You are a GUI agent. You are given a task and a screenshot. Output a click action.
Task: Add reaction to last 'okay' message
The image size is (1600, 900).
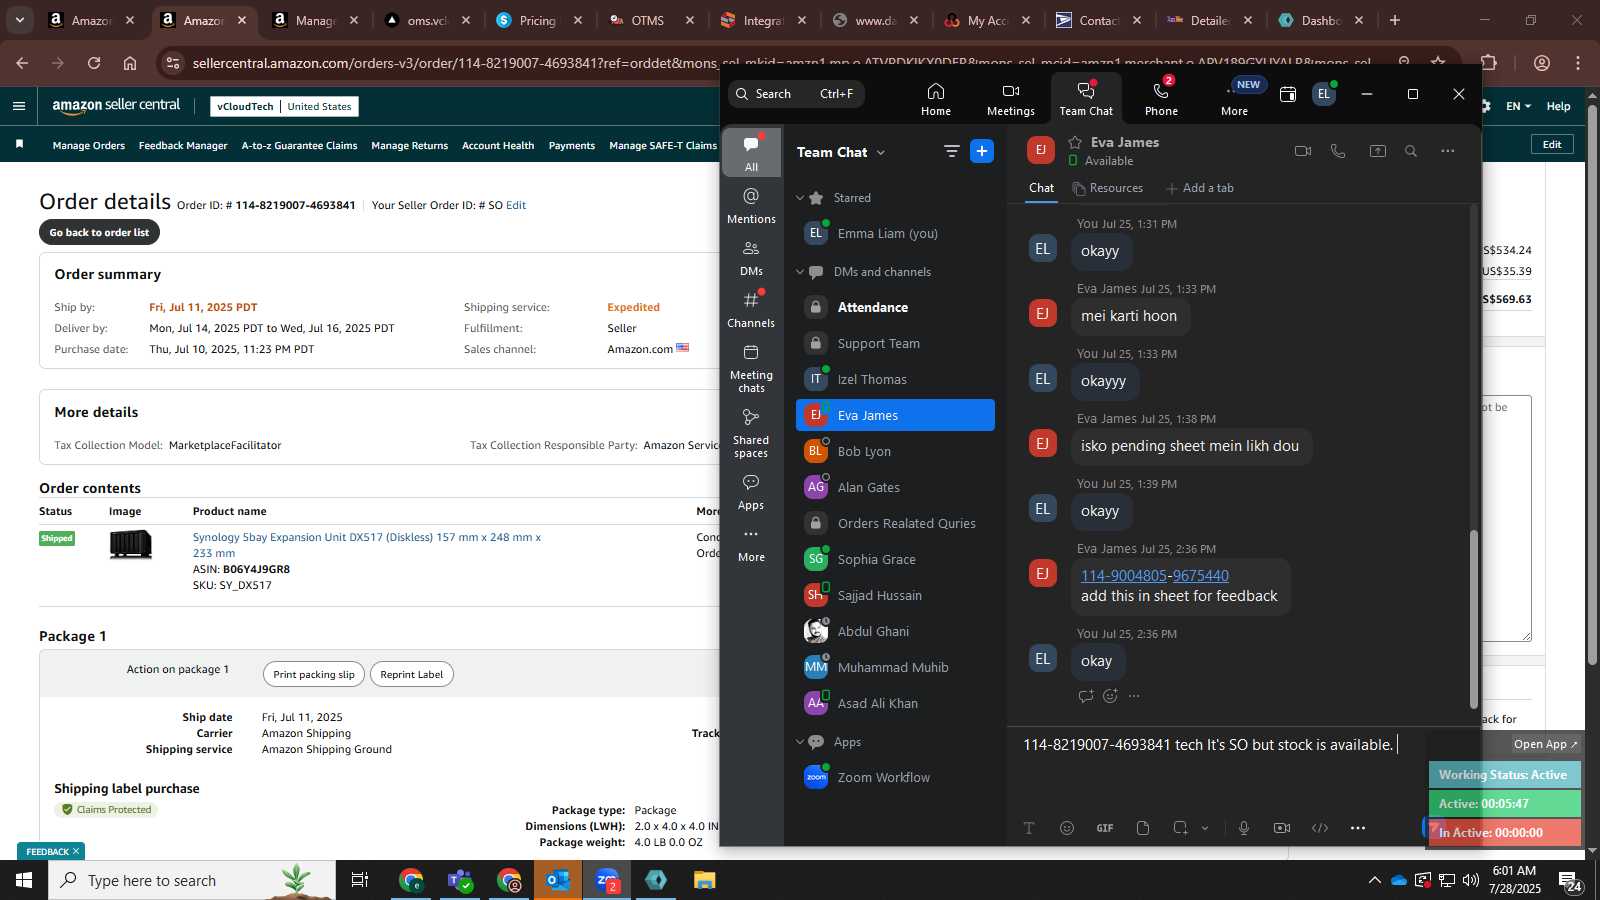[x=1110, y=696]
